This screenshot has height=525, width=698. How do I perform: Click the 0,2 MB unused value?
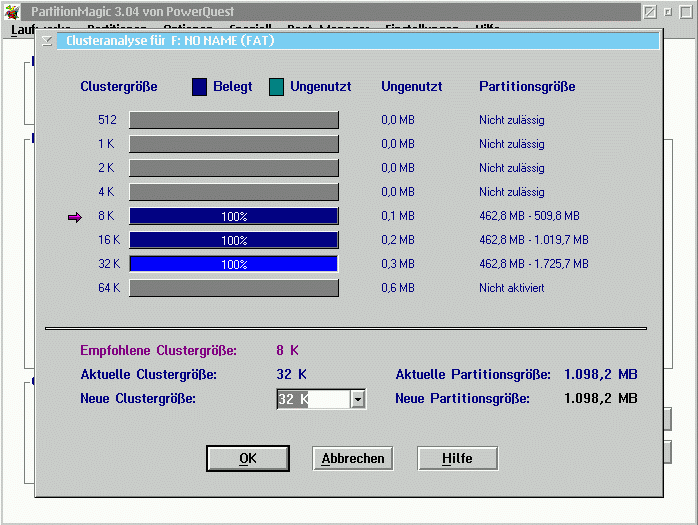click(x=398, y=240)
